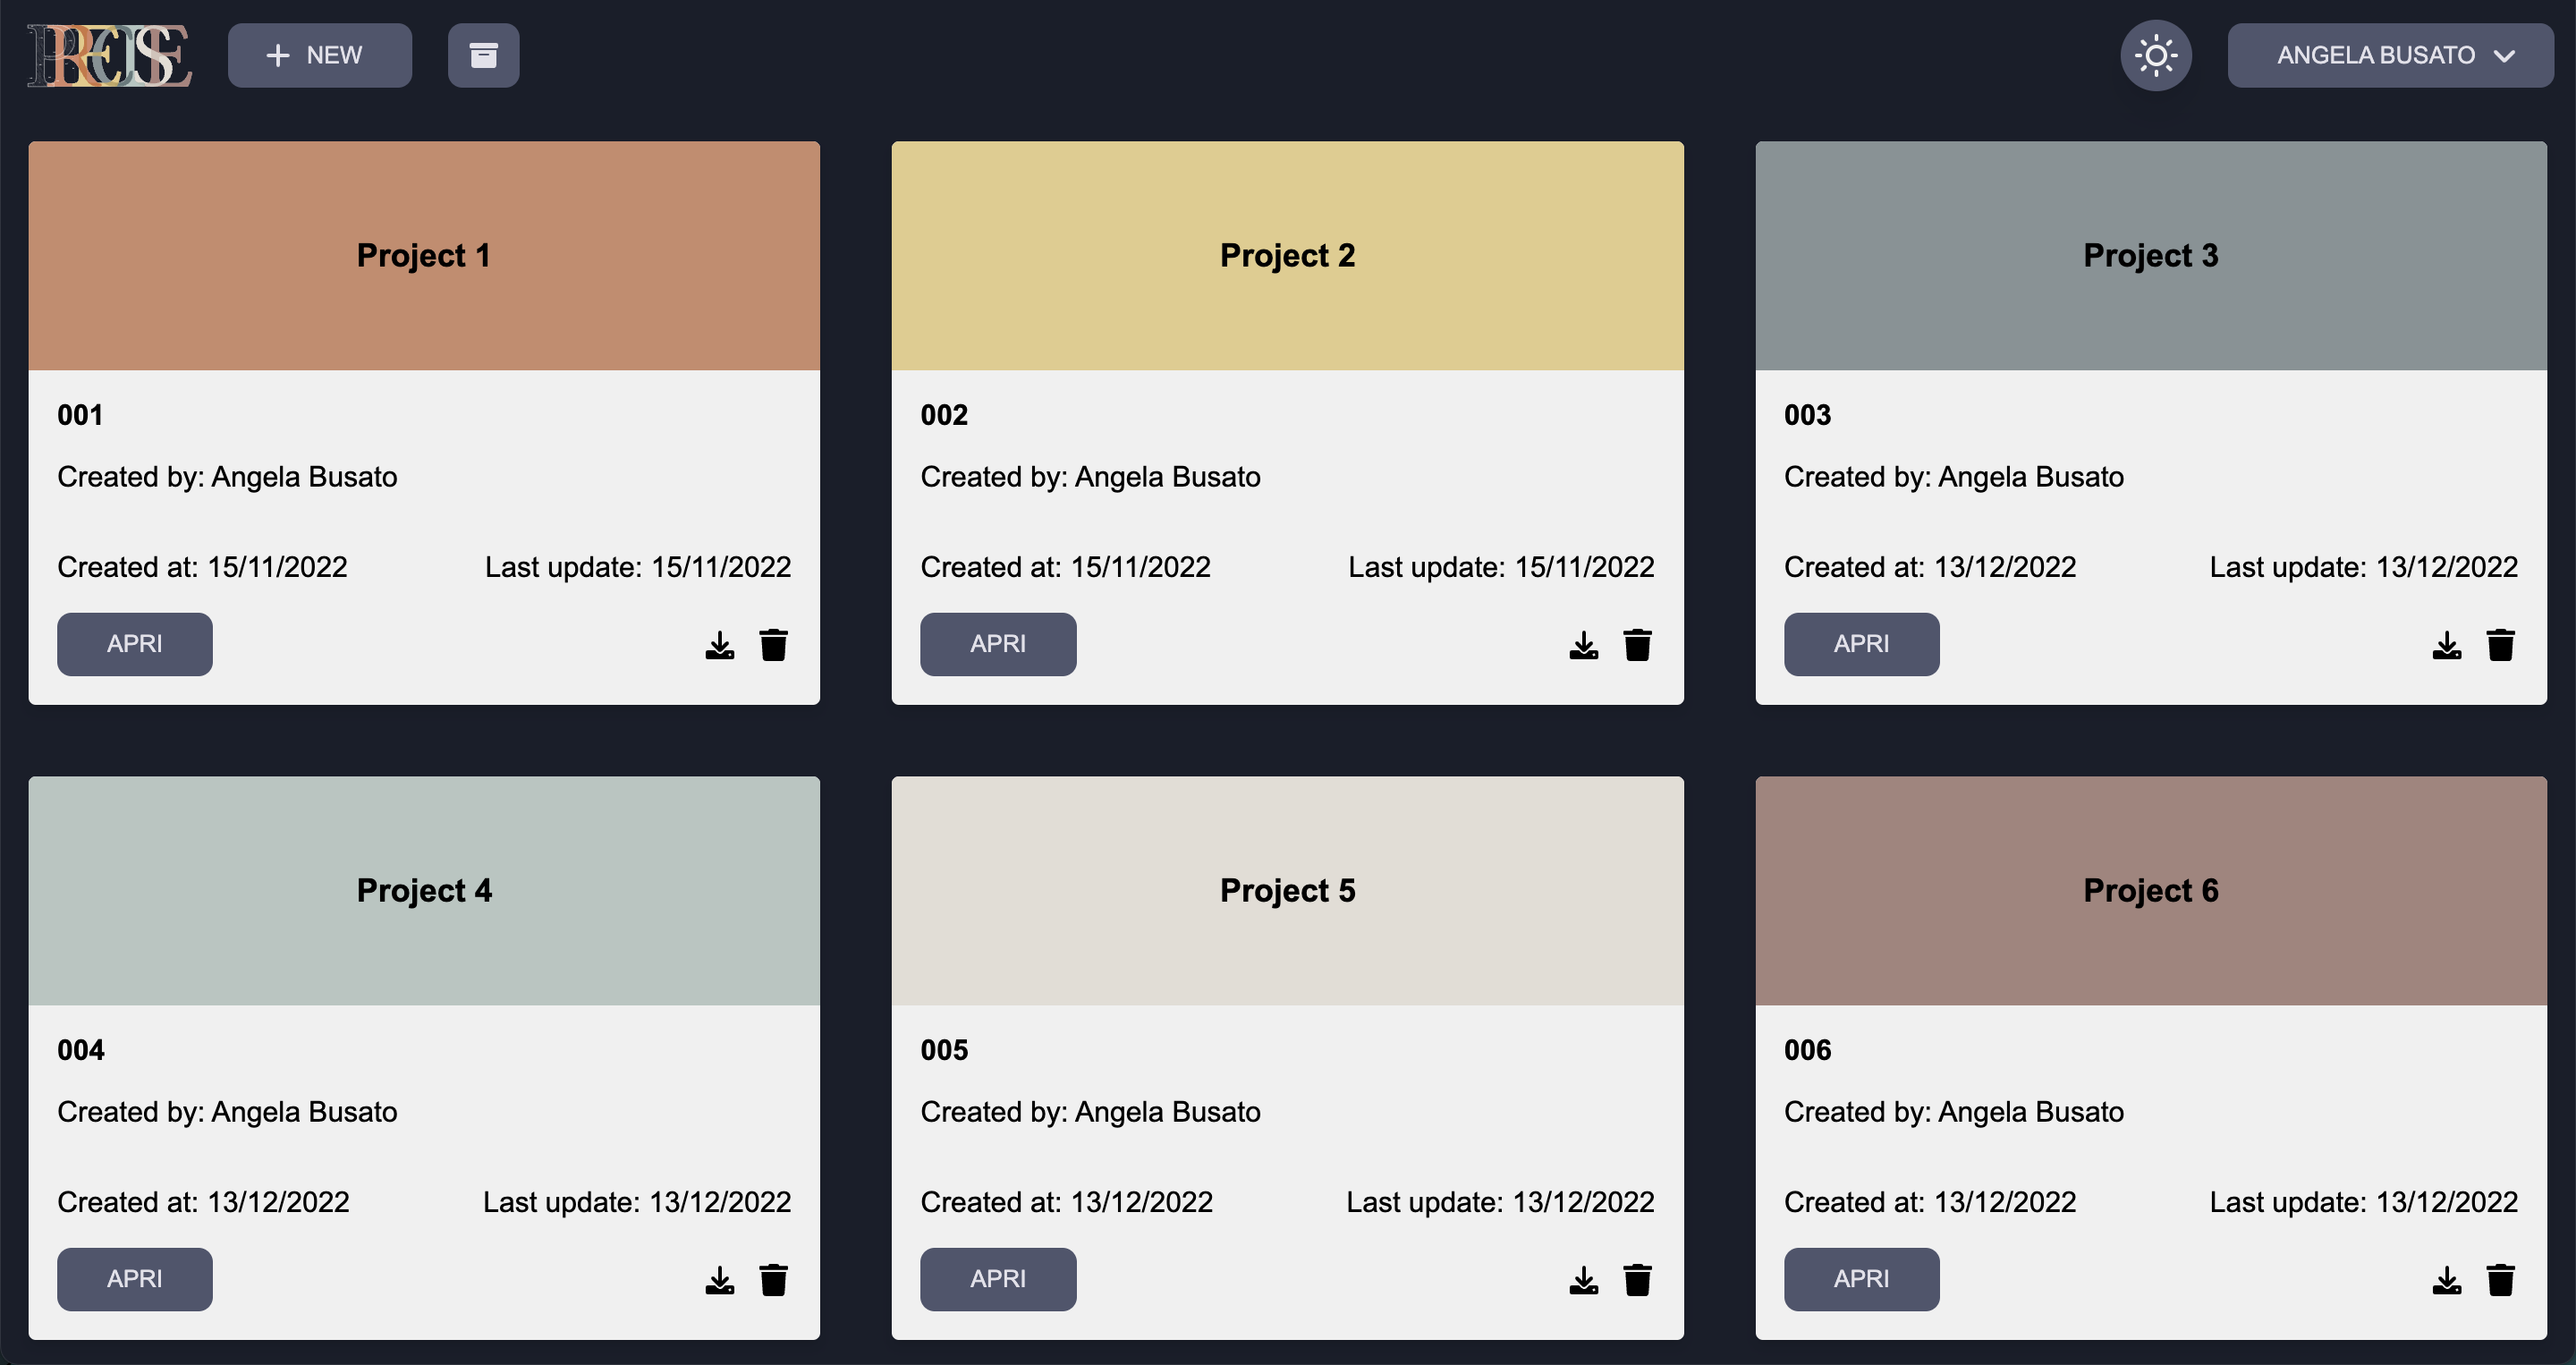The height and width of the screenshot is (1365, 2576).
Task: Click the app logo in header
Action: [x=109, y=56]
